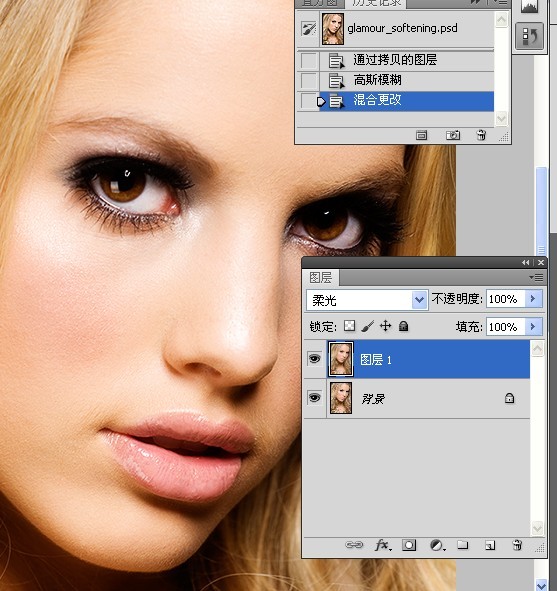This screenshot has height=591, width=557.
Task: Click the 不透明度 100% field
Action: pos(505,299)
